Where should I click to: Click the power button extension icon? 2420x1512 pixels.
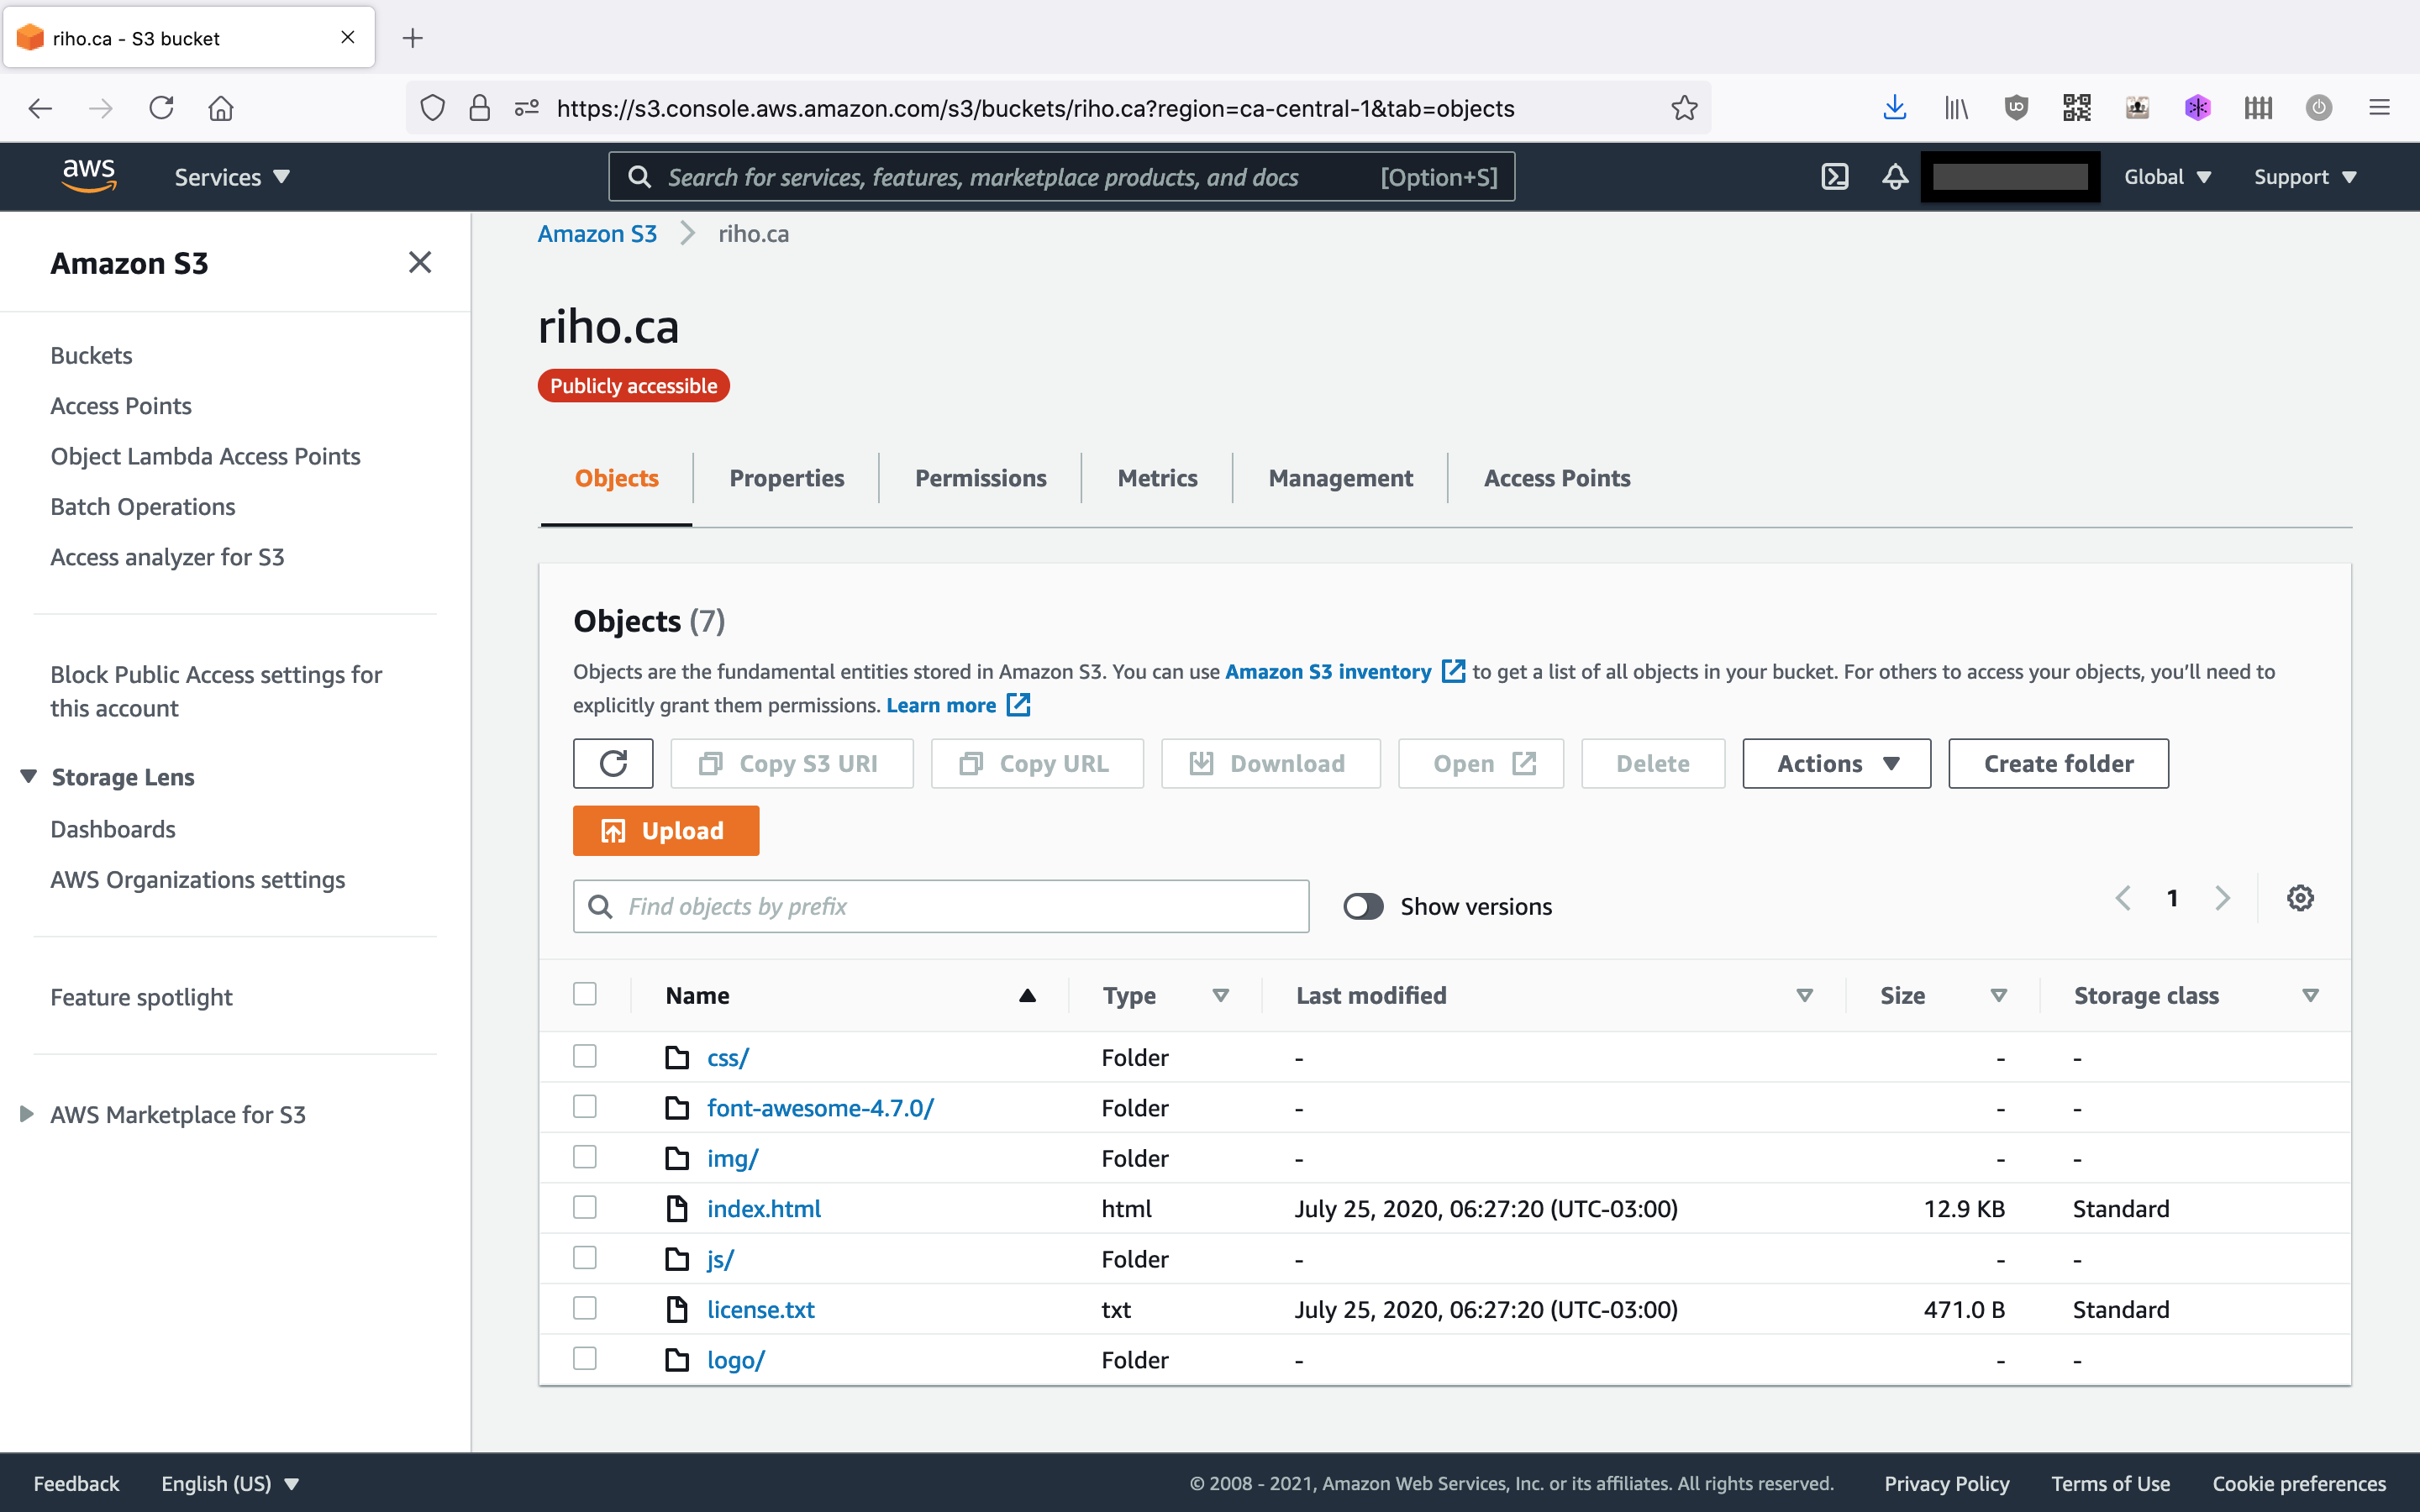pos(2318,108)
